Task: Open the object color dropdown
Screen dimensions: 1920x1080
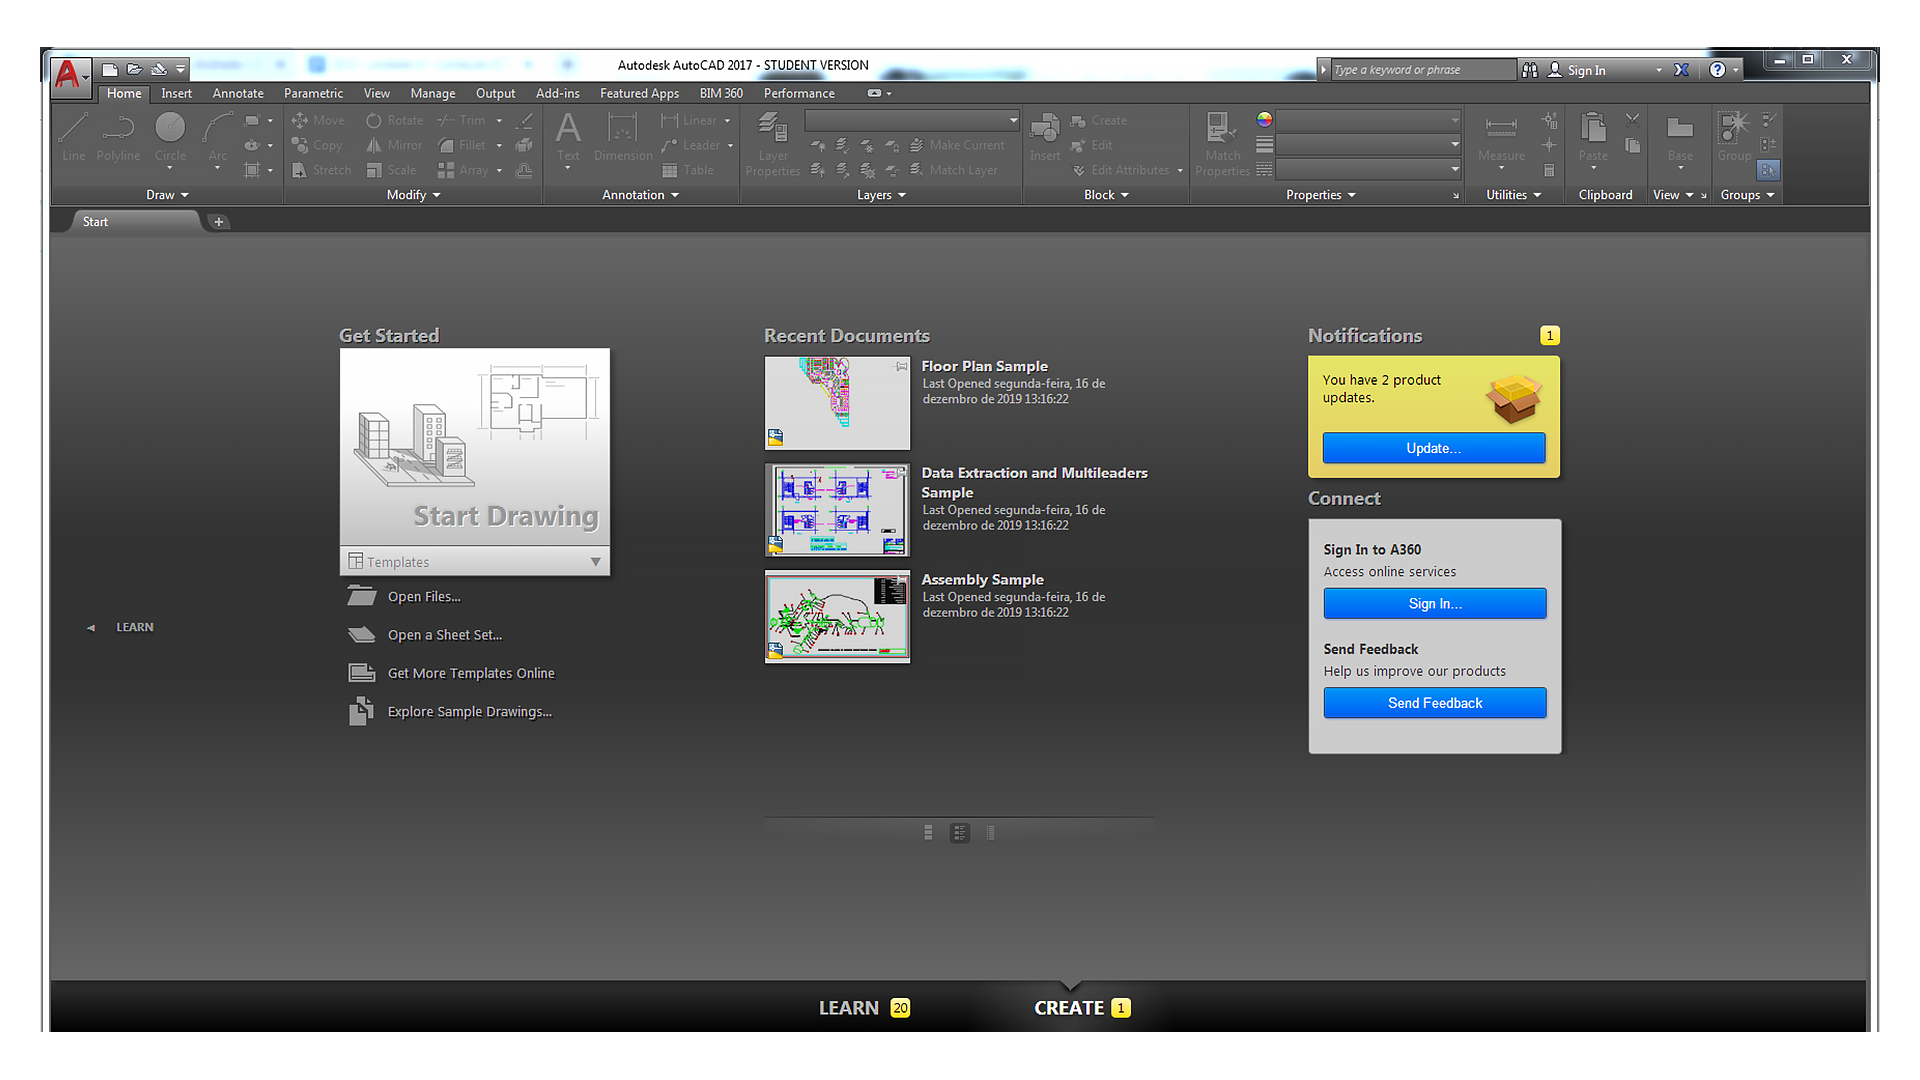Action: (1368, 120)
